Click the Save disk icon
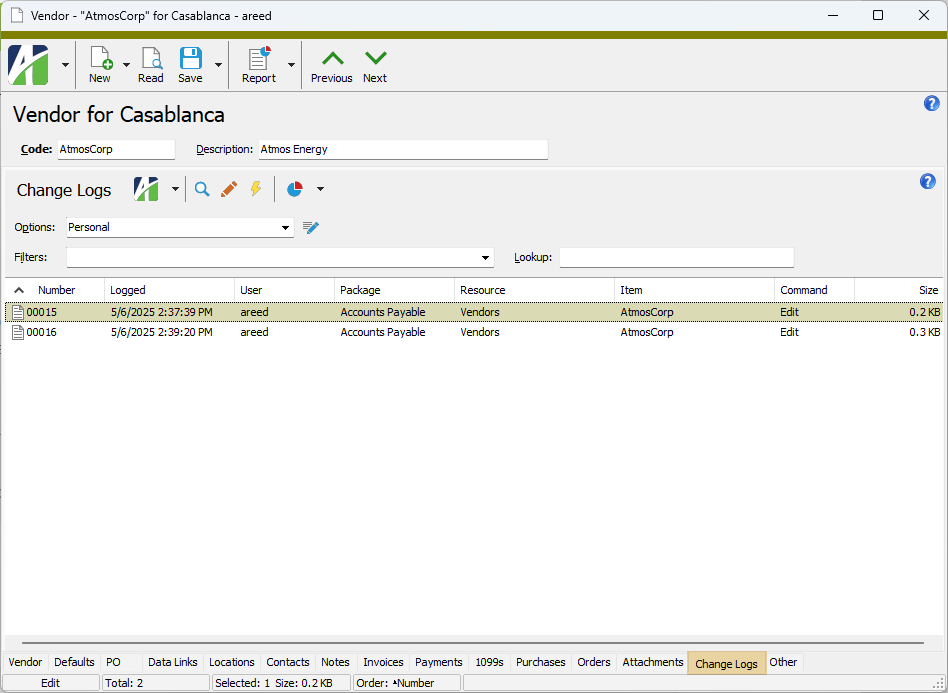The width and height of the screenshot is (948, 693). [190, 58]
